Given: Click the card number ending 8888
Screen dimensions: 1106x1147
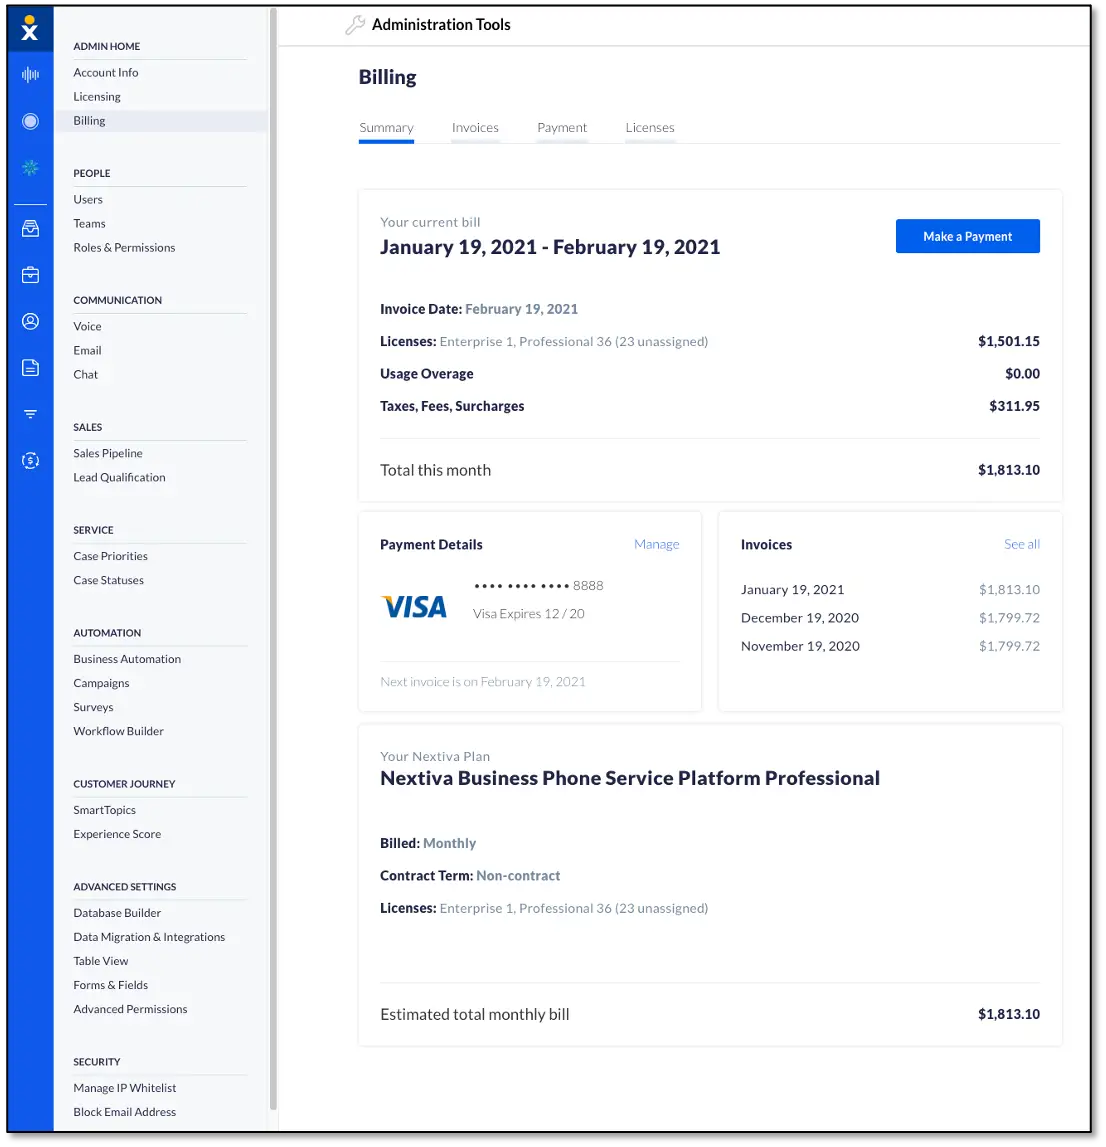Looking at the screenshot, I should point(538,586).
